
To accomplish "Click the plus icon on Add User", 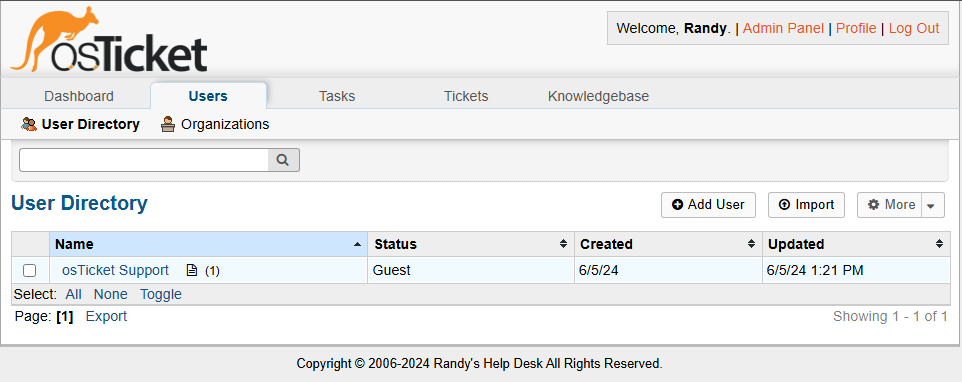I will click(677, 205).
